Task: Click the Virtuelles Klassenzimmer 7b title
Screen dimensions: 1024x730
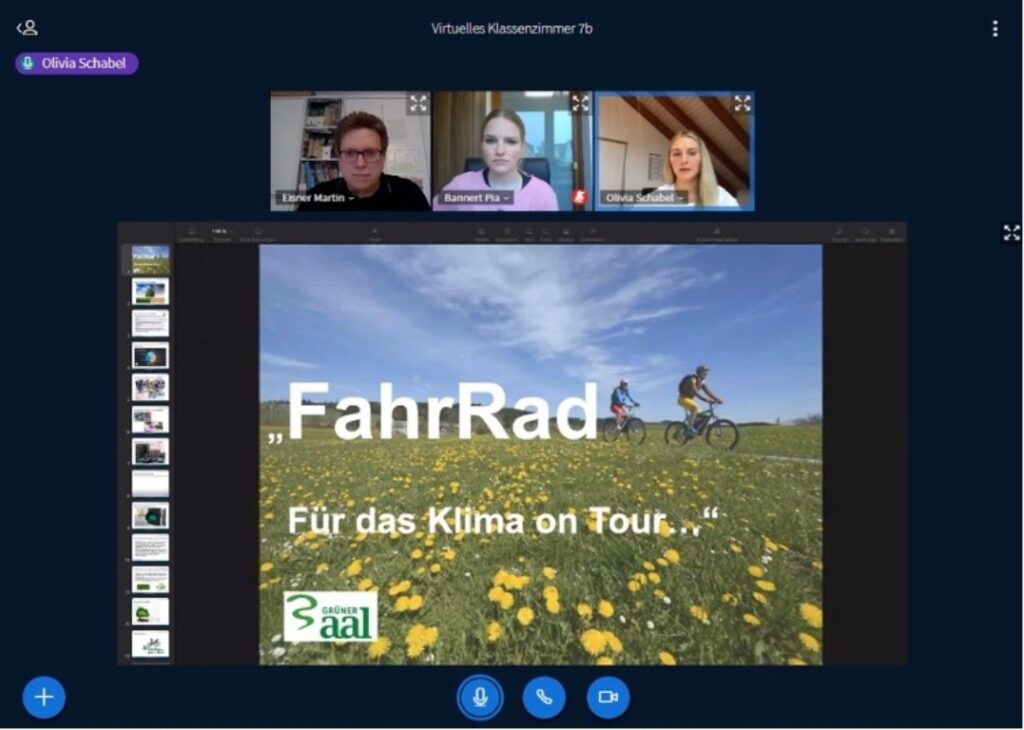Action: (512, 28)
